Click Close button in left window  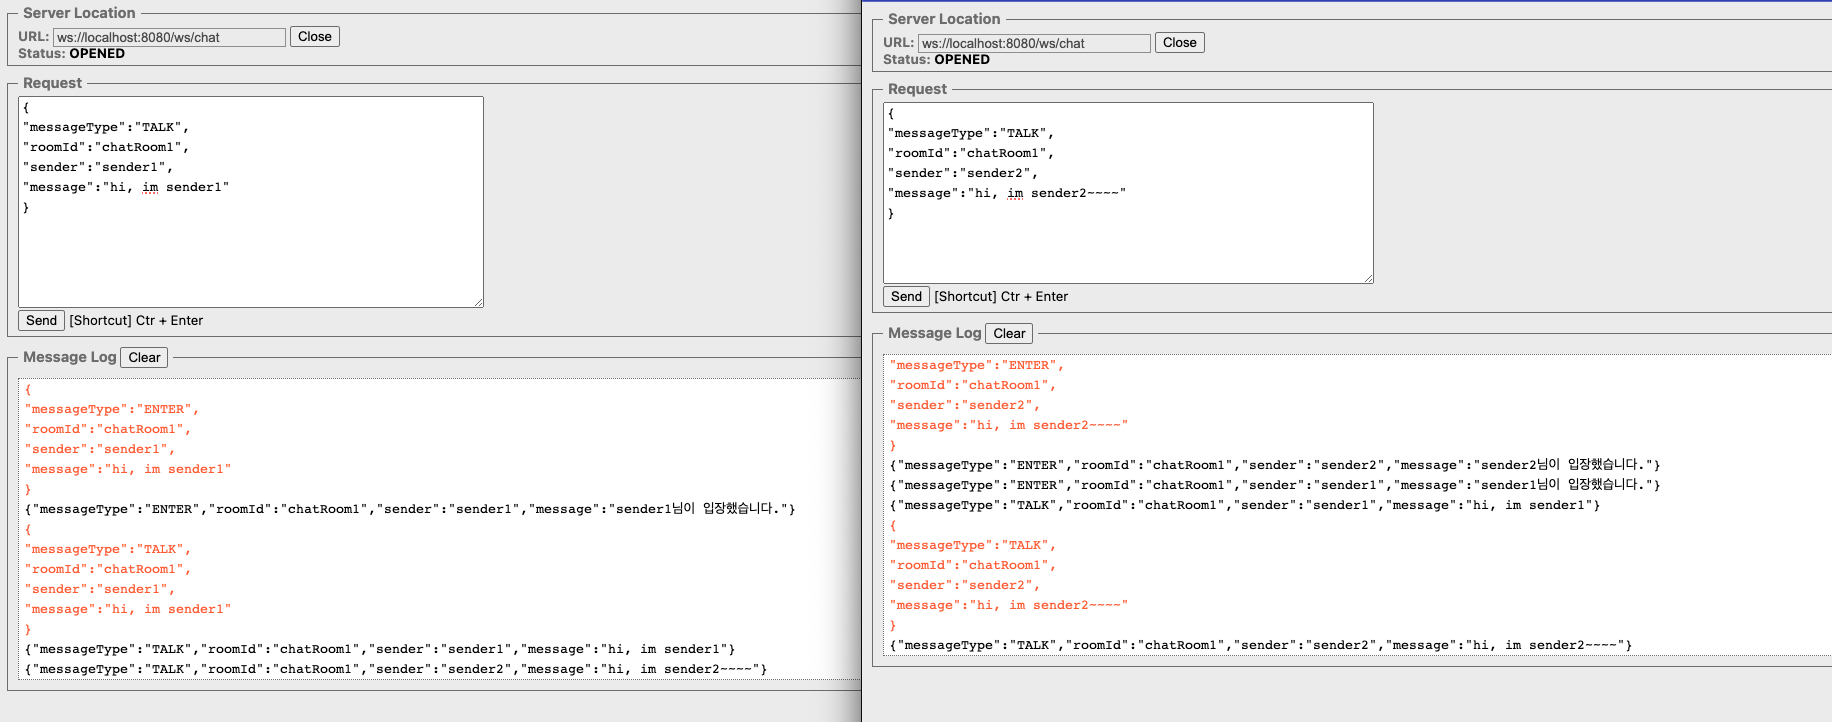(315, 37)
